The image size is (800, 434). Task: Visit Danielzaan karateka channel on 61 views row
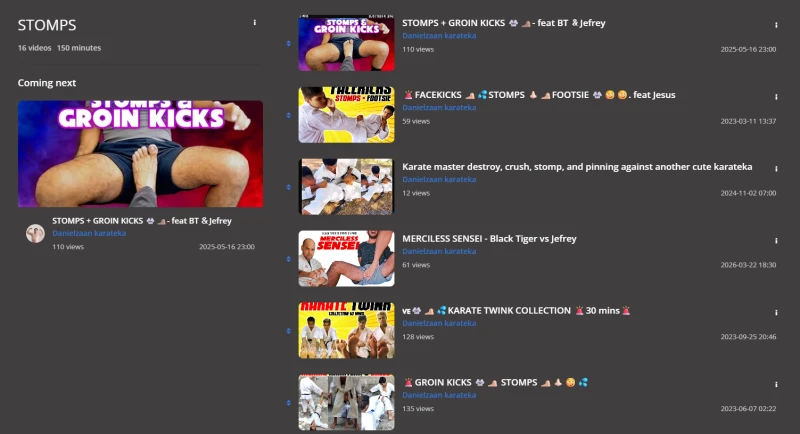tap(439, 251)
